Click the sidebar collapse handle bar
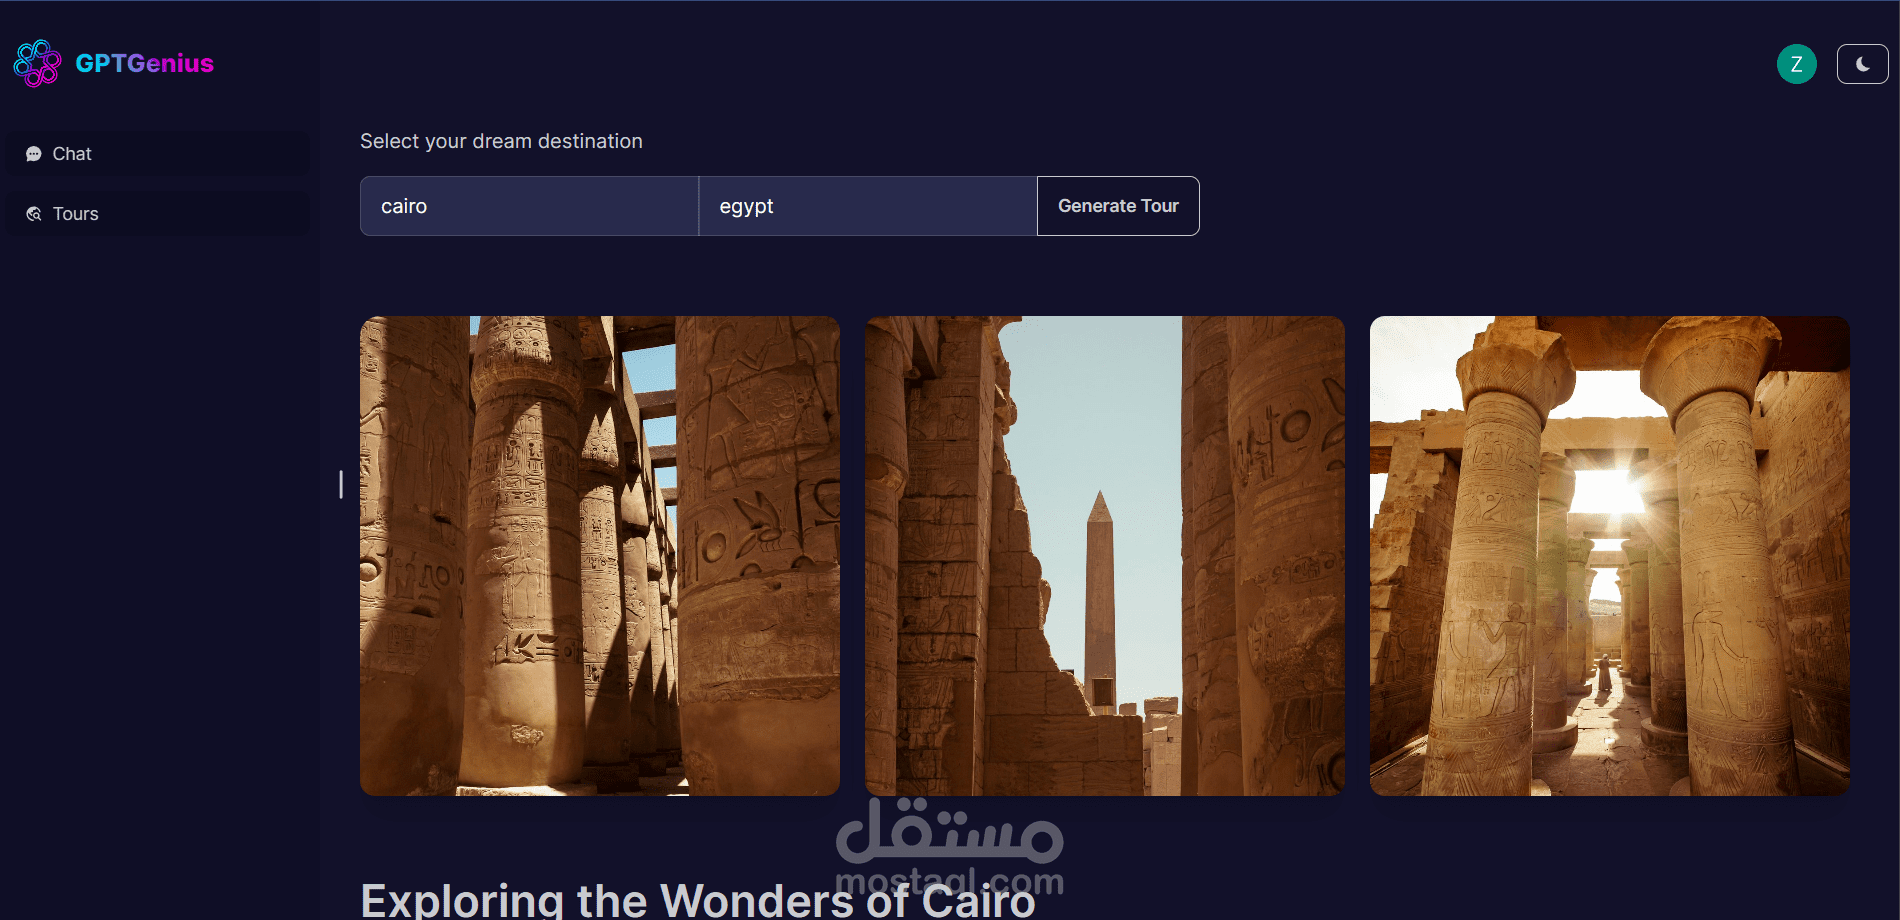This screenshot has width=1900, height=920. (x=341, y=484)
